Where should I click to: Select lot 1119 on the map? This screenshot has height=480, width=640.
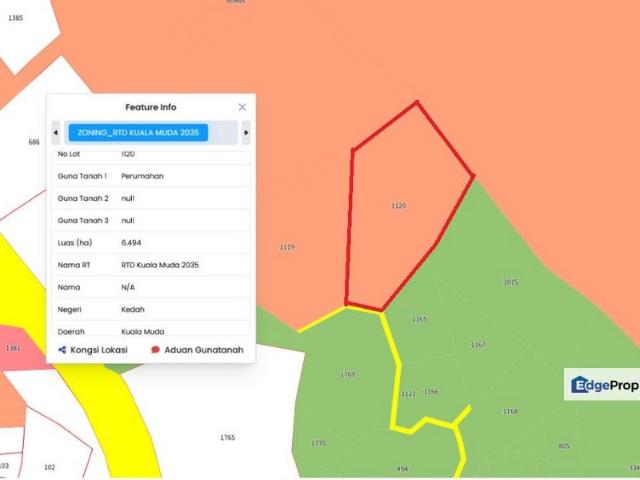coord(287,247)
